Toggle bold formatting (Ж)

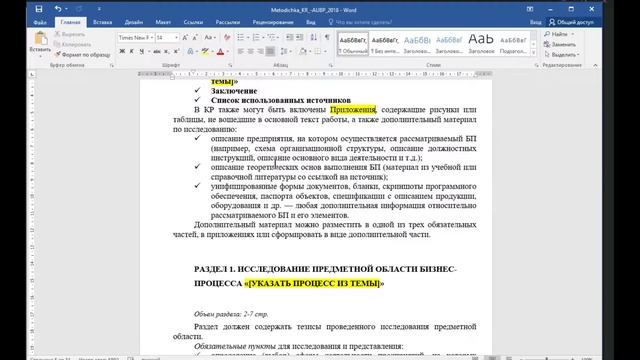coord(122,51)
